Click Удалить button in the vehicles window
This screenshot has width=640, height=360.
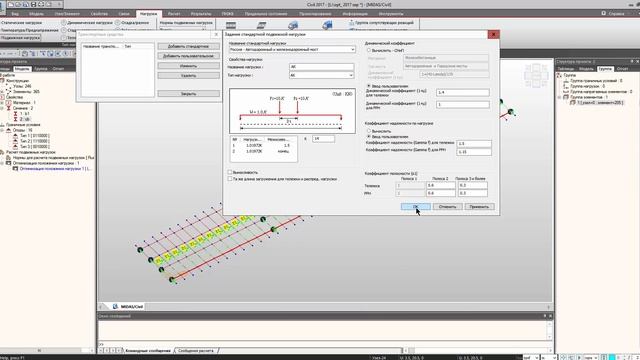188,76
